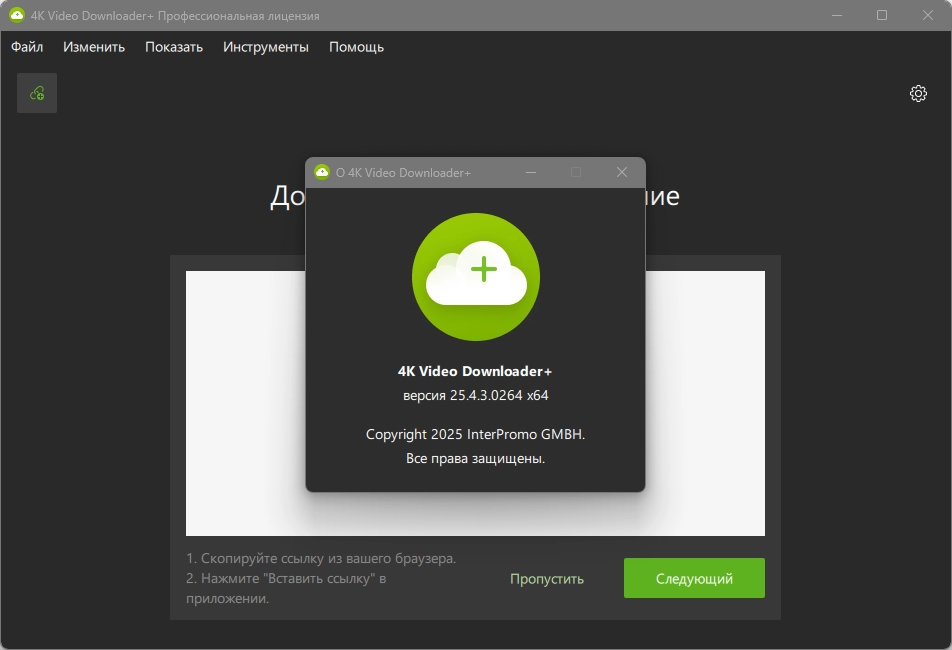Close the main 4K Video Downloader+ window
Image resolution: width=952 pixels, height=650 pixels.
928,15
